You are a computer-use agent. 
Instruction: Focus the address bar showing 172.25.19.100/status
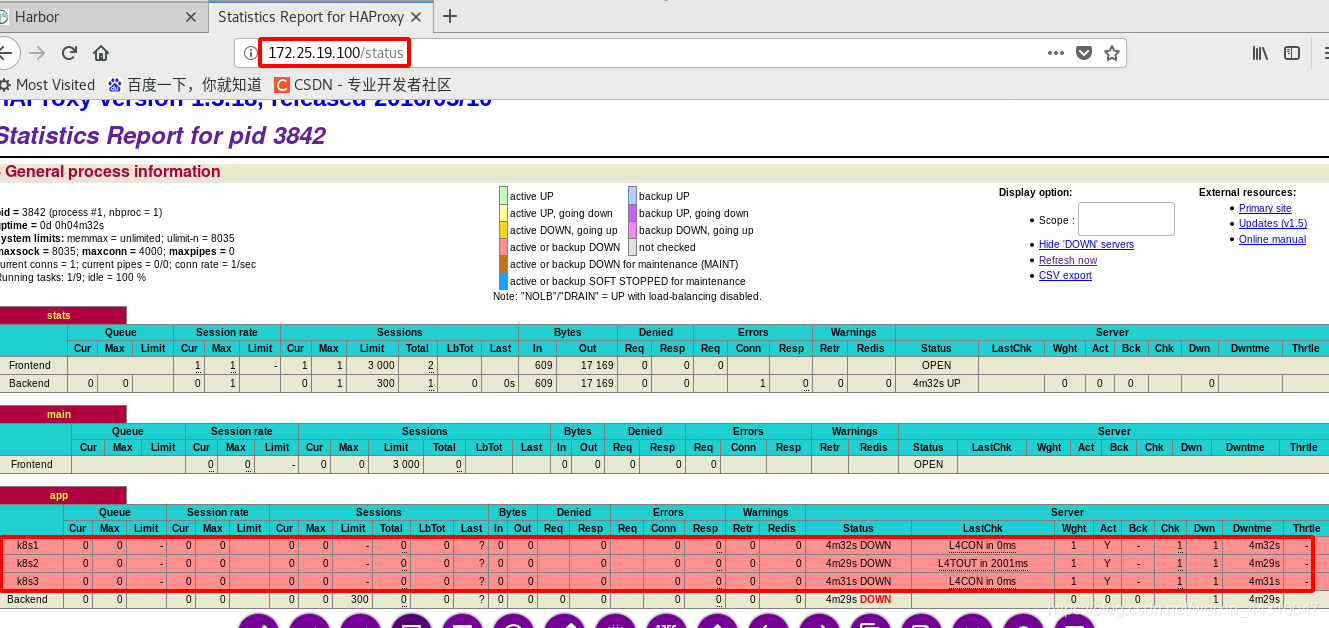pyautogui.click(x=680, y=53)
